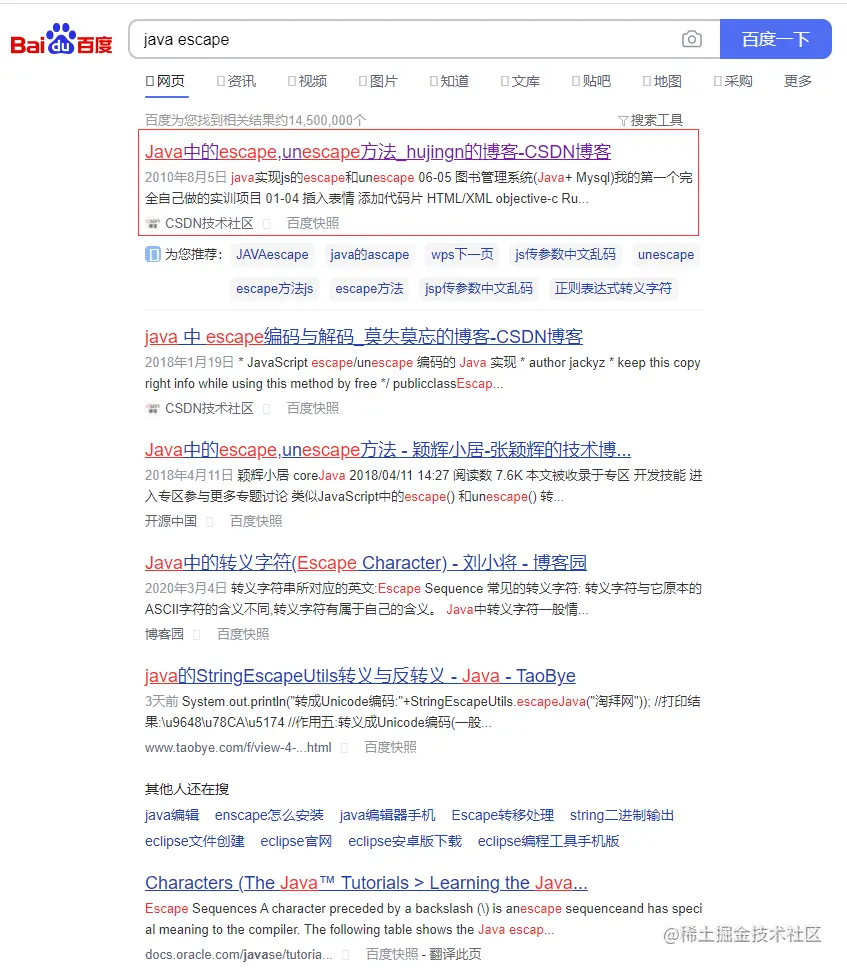Open image search via camera icon
This screenshot has height=970, width=847.
tap(691, 39)
